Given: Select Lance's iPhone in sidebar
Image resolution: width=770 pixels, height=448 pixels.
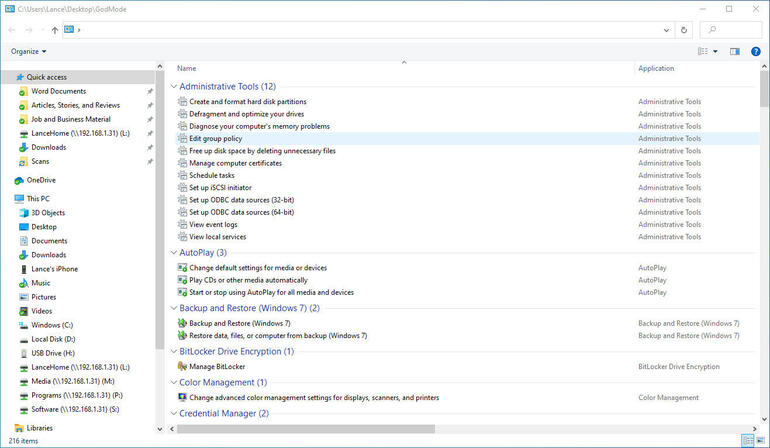Looking at the screenshot, I should coord(54,269).
